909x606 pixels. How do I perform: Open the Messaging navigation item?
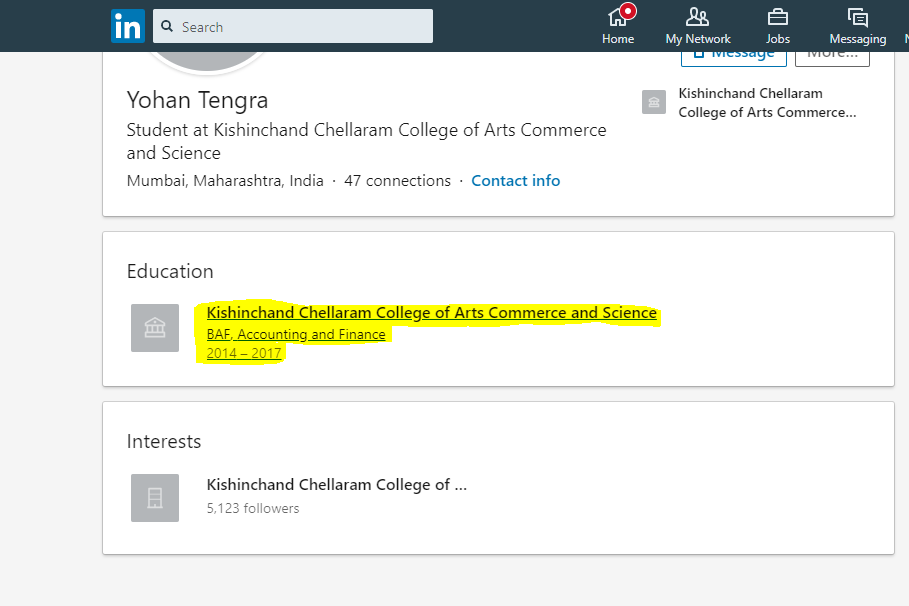click(x=857, y=26)
